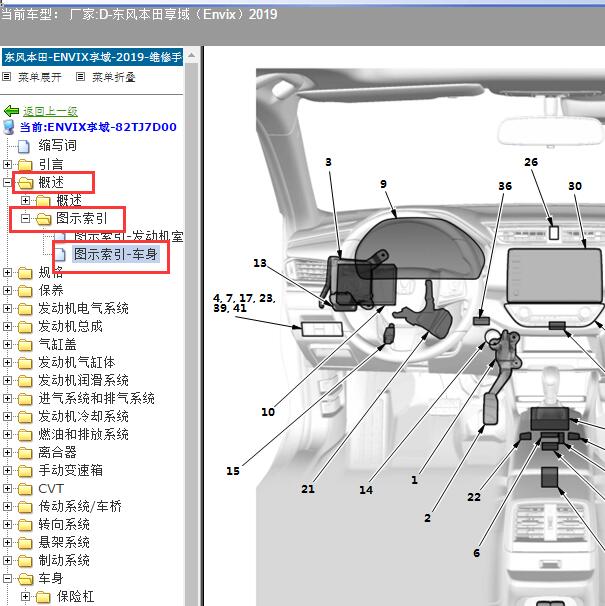
Task: Click the folder icon for 离合器
Action: 25,453
